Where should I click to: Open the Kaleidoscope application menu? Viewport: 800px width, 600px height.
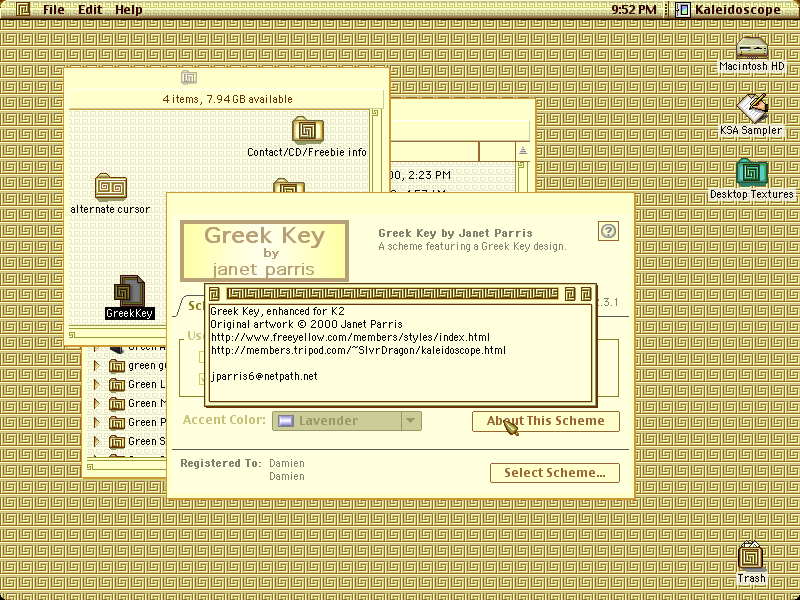pyautogui.click(x=728, y=10)
